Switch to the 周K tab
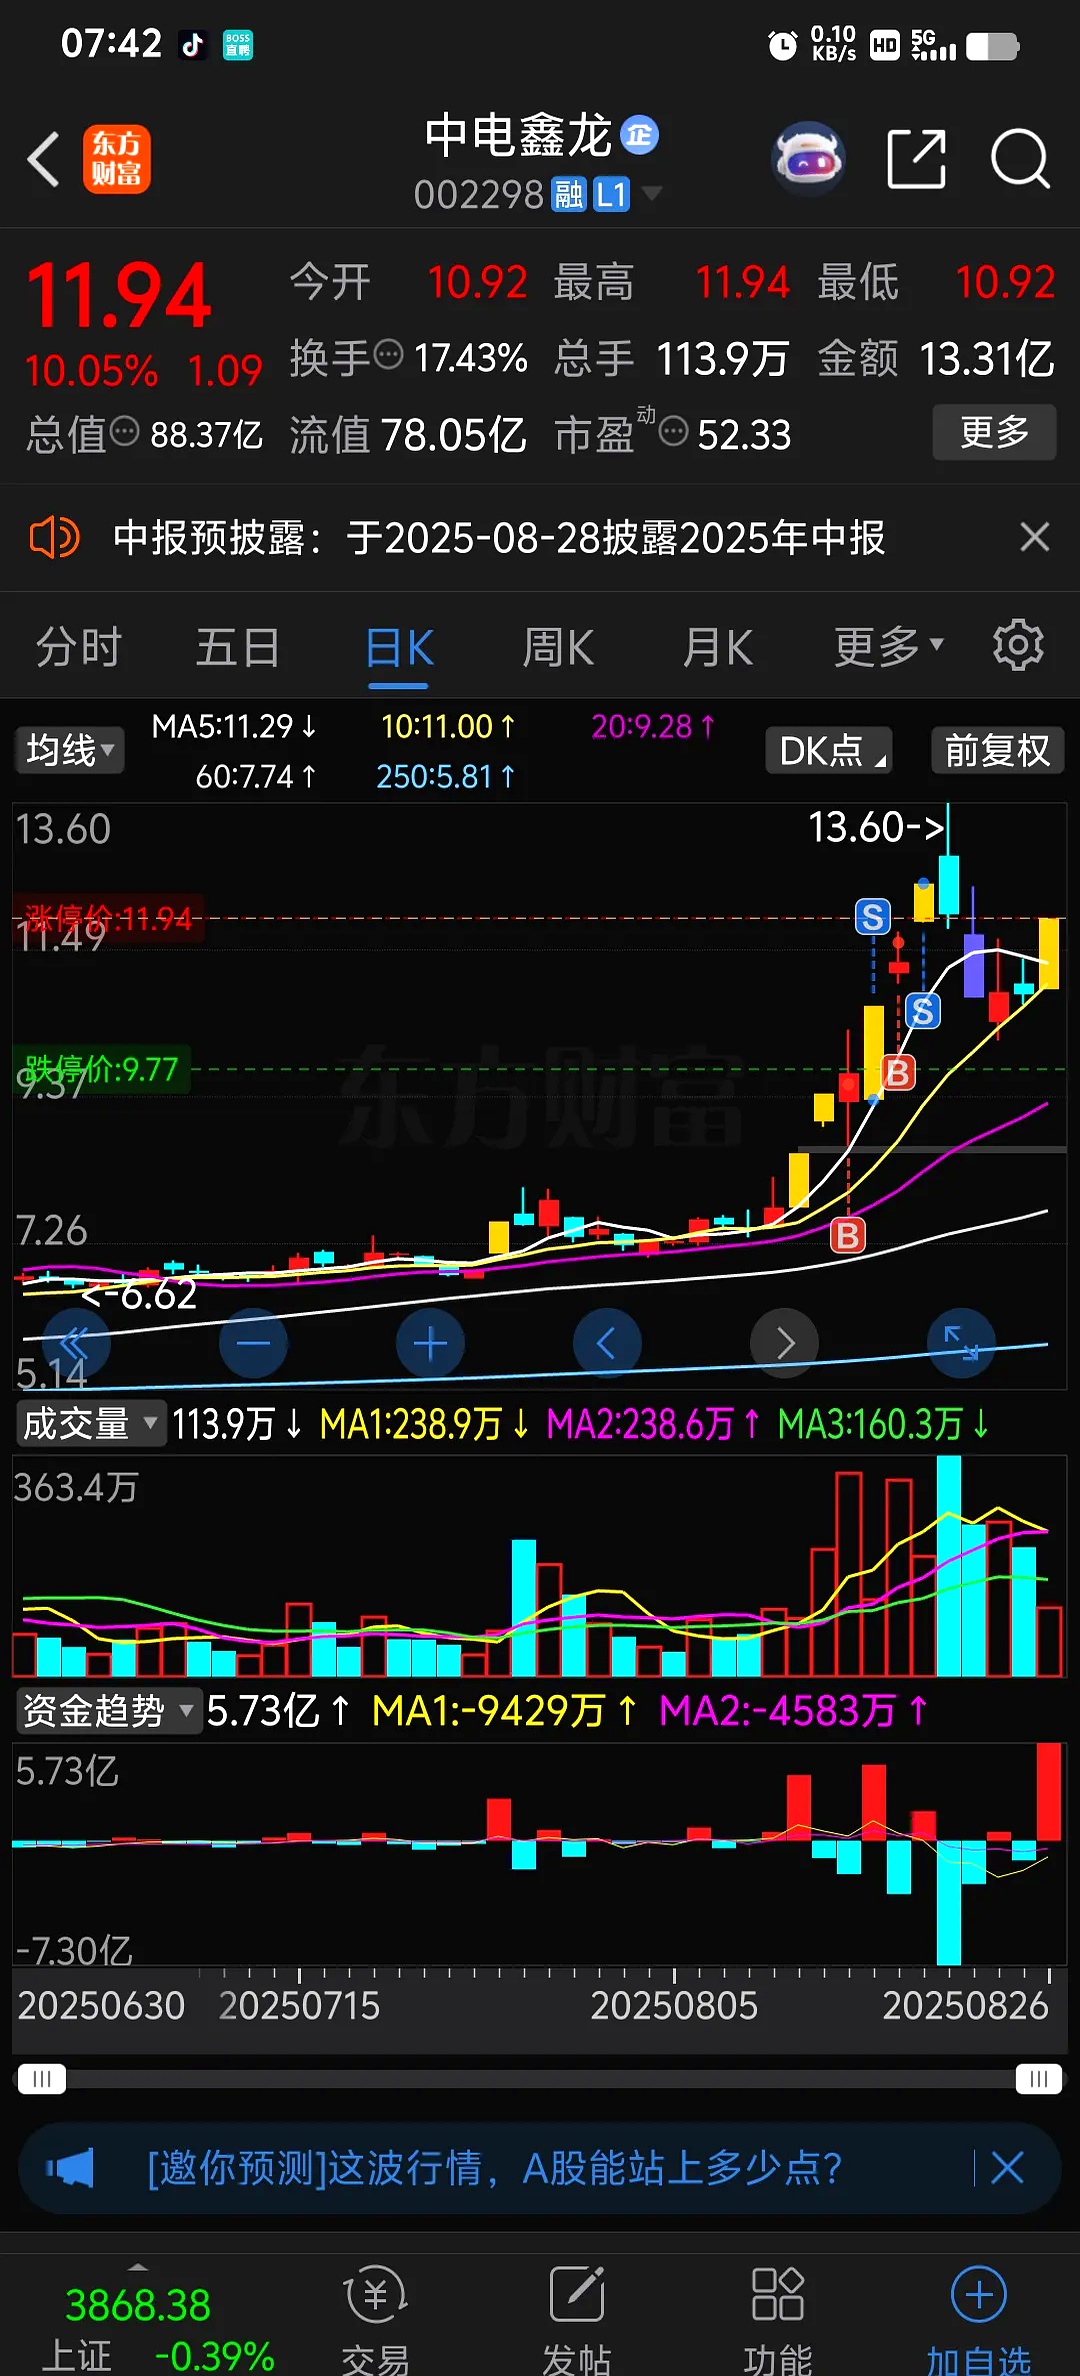The image size is (1080, 2376). [558, 647]
